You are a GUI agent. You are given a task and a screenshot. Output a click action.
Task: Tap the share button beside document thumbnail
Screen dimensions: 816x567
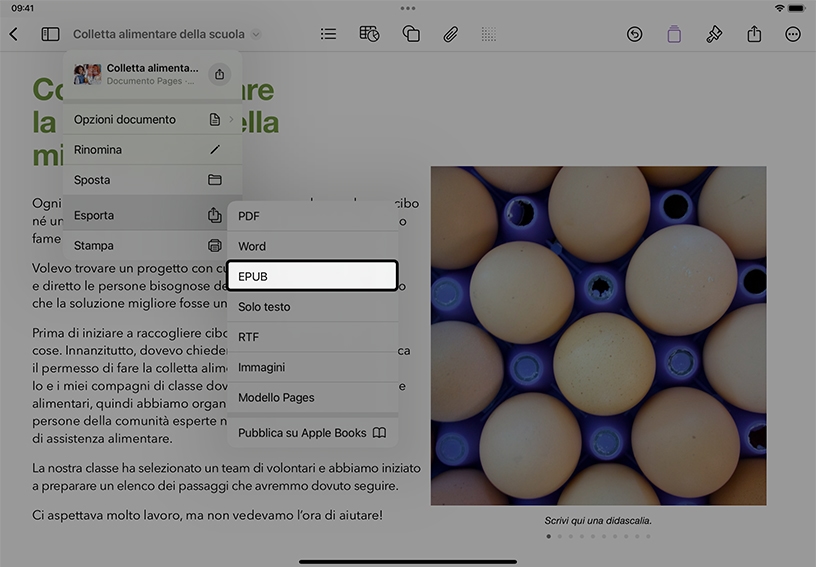220,74
